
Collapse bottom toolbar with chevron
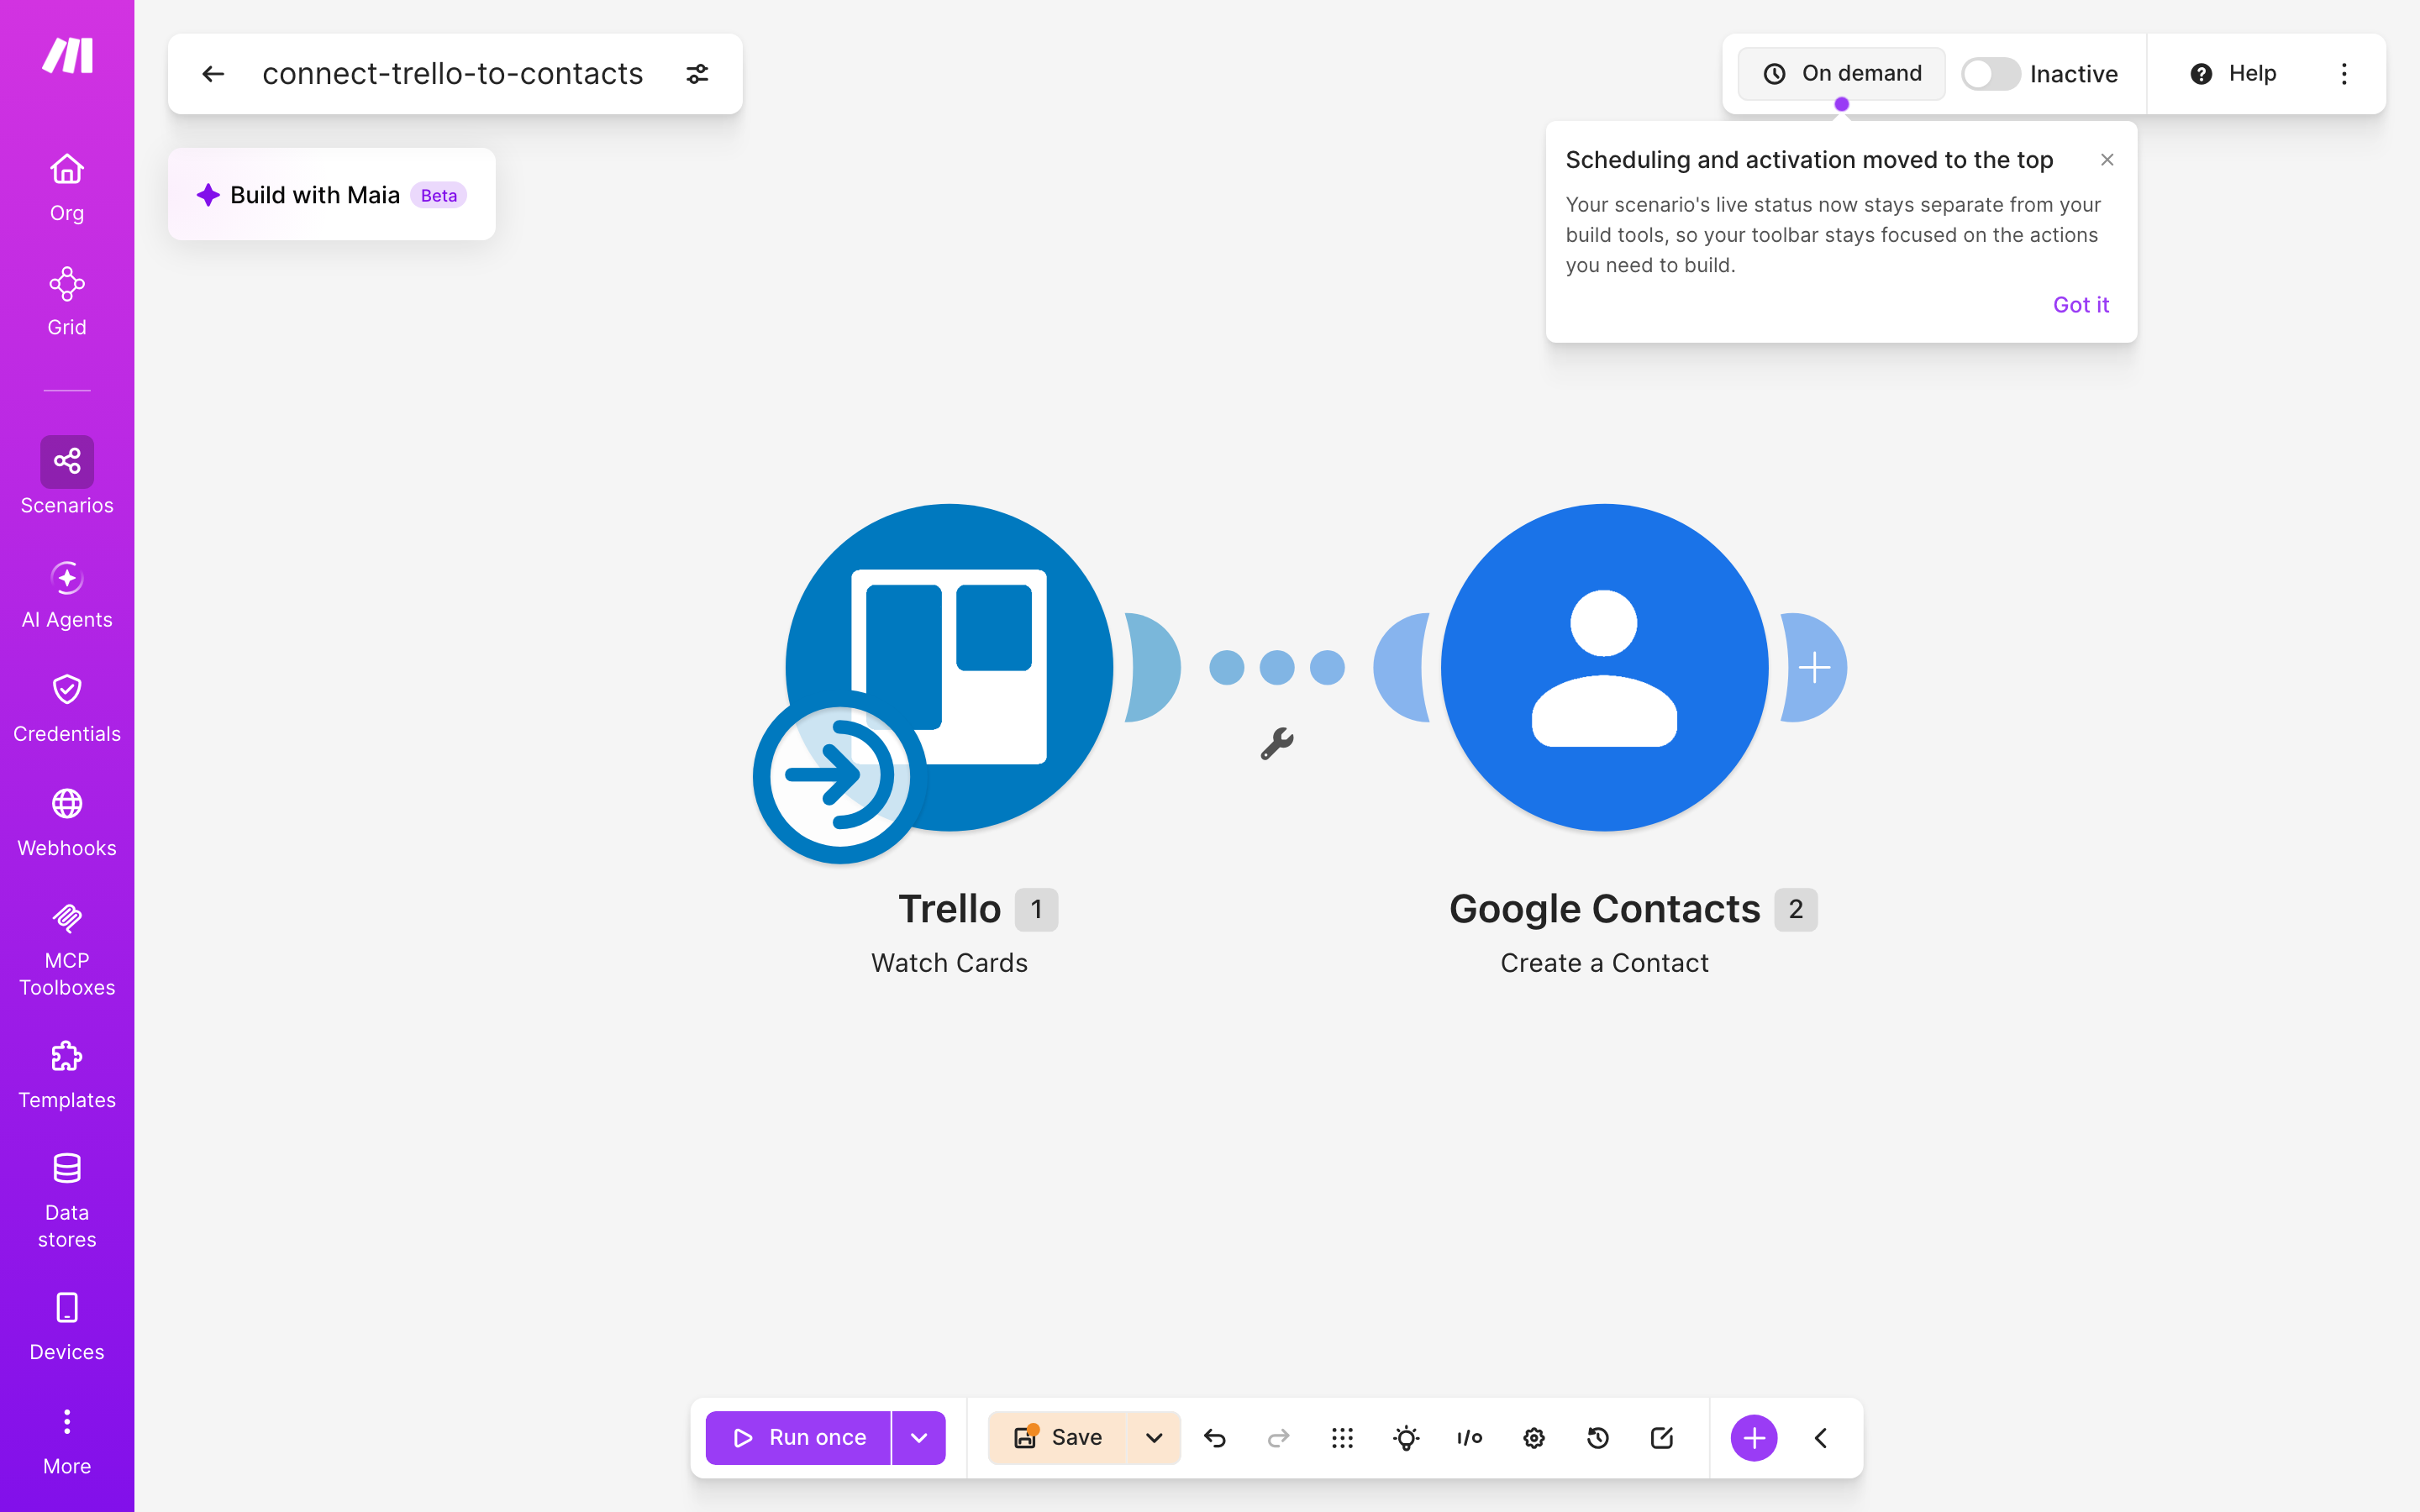tap(1821, 1438)
